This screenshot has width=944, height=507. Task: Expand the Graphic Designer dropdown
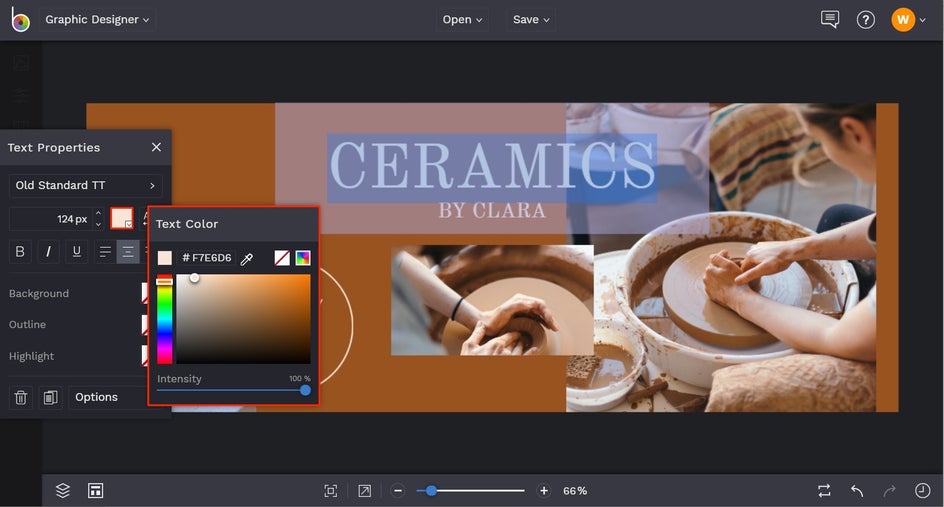pyautogui.click(x=97, y=20)
